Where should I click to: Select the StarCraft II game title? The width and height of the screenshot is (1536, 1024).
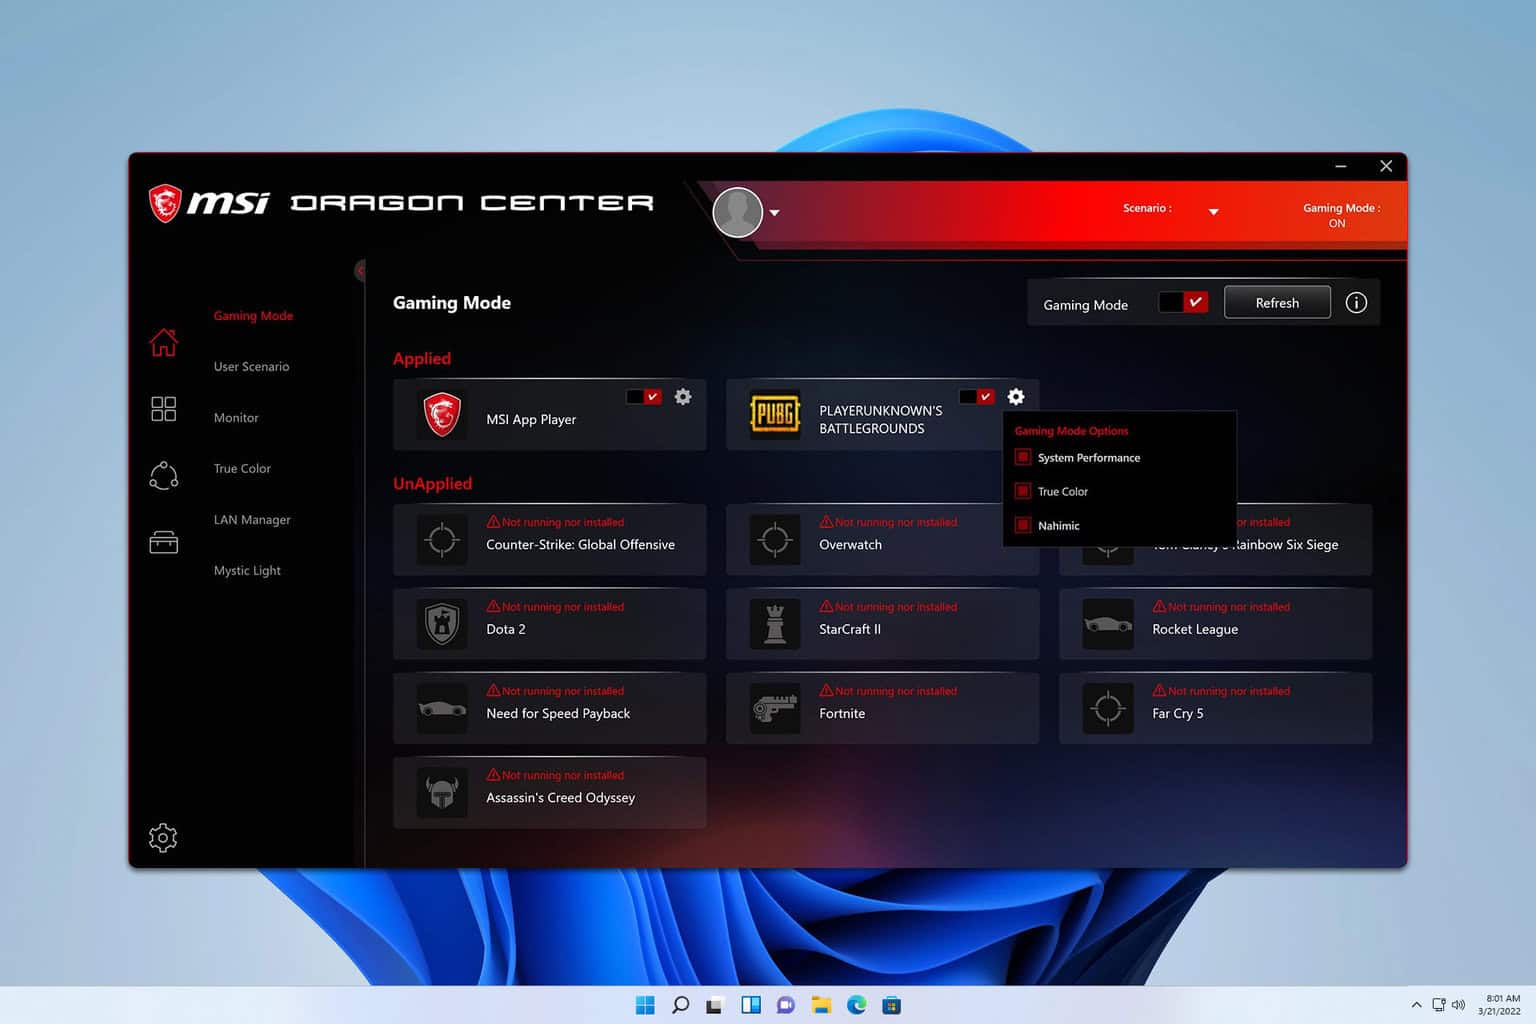[x=850, y=629]
